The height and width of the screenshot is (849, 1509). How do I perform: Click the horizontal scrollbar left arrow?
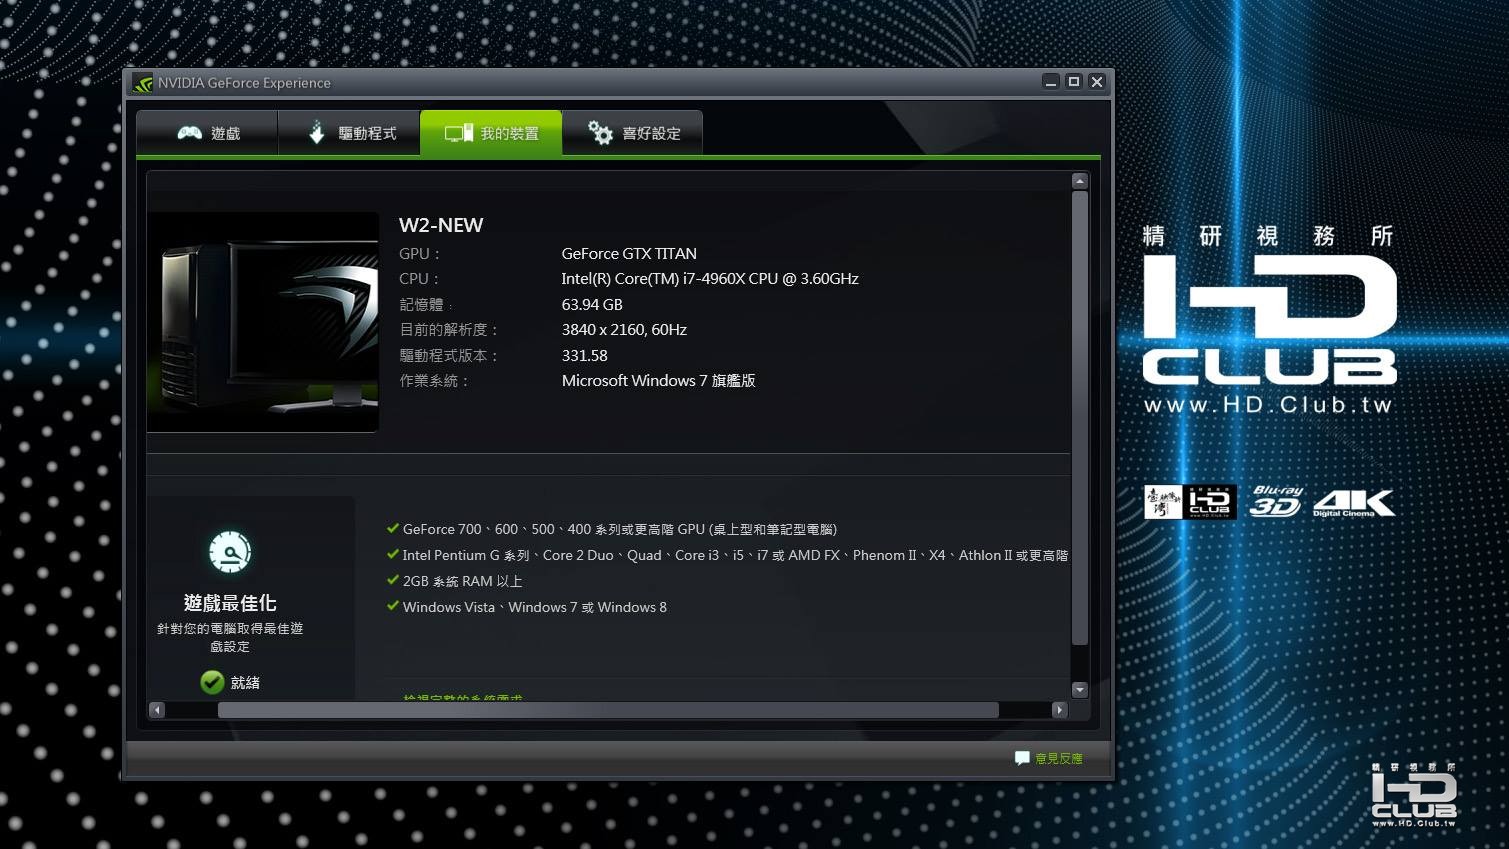click(x=156, y=710)
